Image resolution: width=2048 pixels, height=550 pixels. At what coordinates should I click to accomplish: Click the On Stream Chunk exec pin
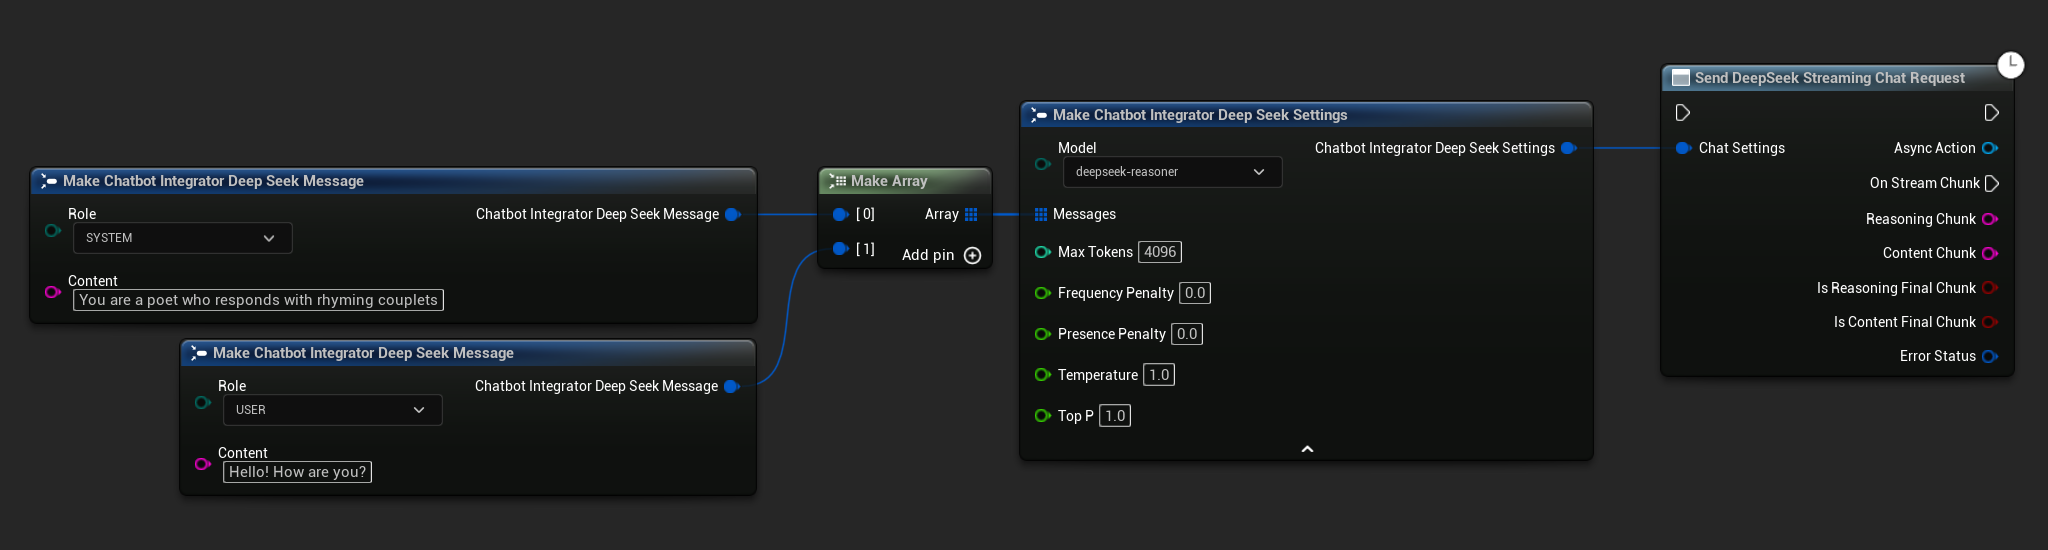(1991, 183)
